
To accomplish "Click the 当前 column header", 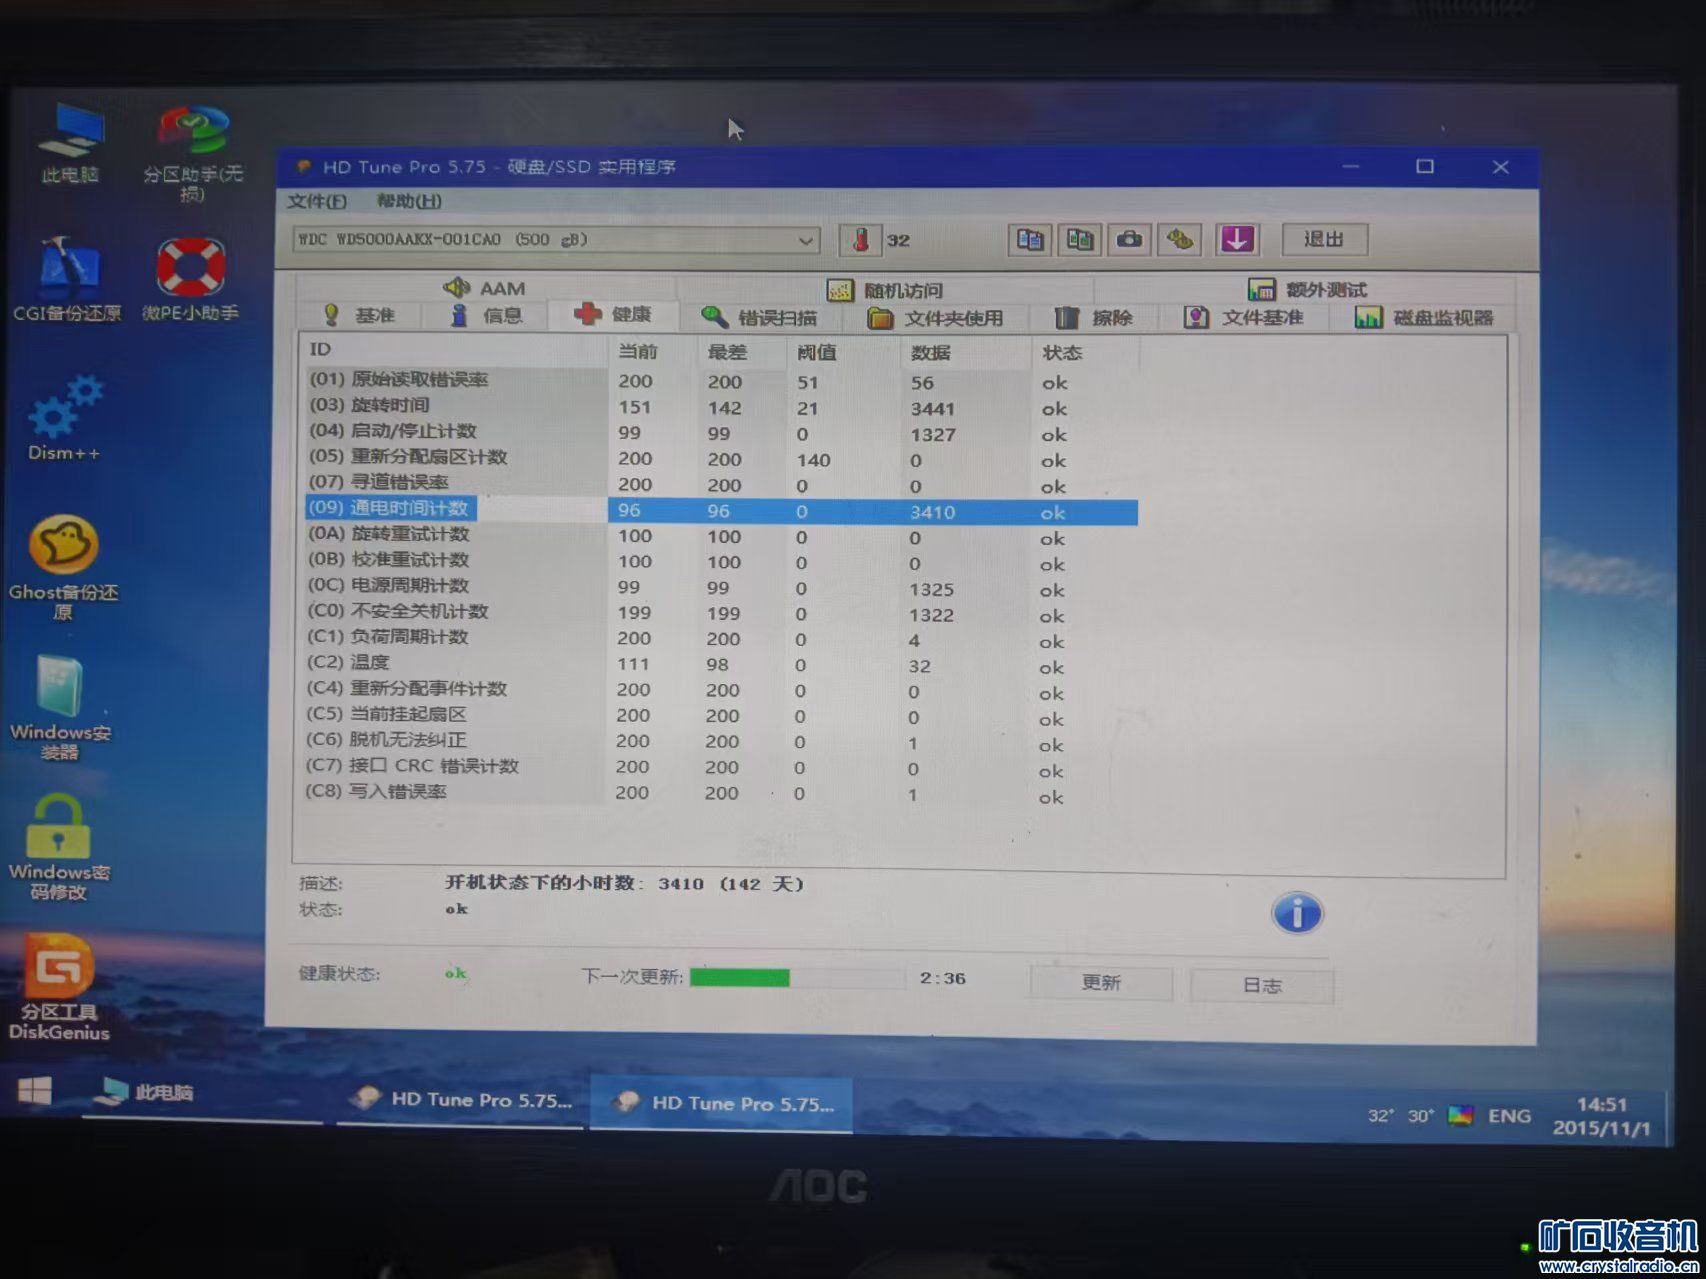I will tap(652, 352).
